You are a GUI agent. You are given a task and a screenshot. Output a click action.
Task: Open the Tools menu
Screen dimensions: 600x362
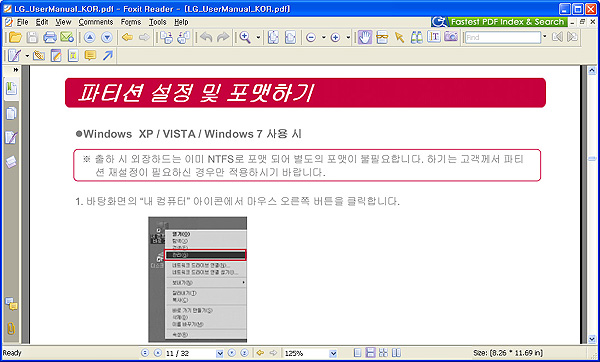coord(158,22)
